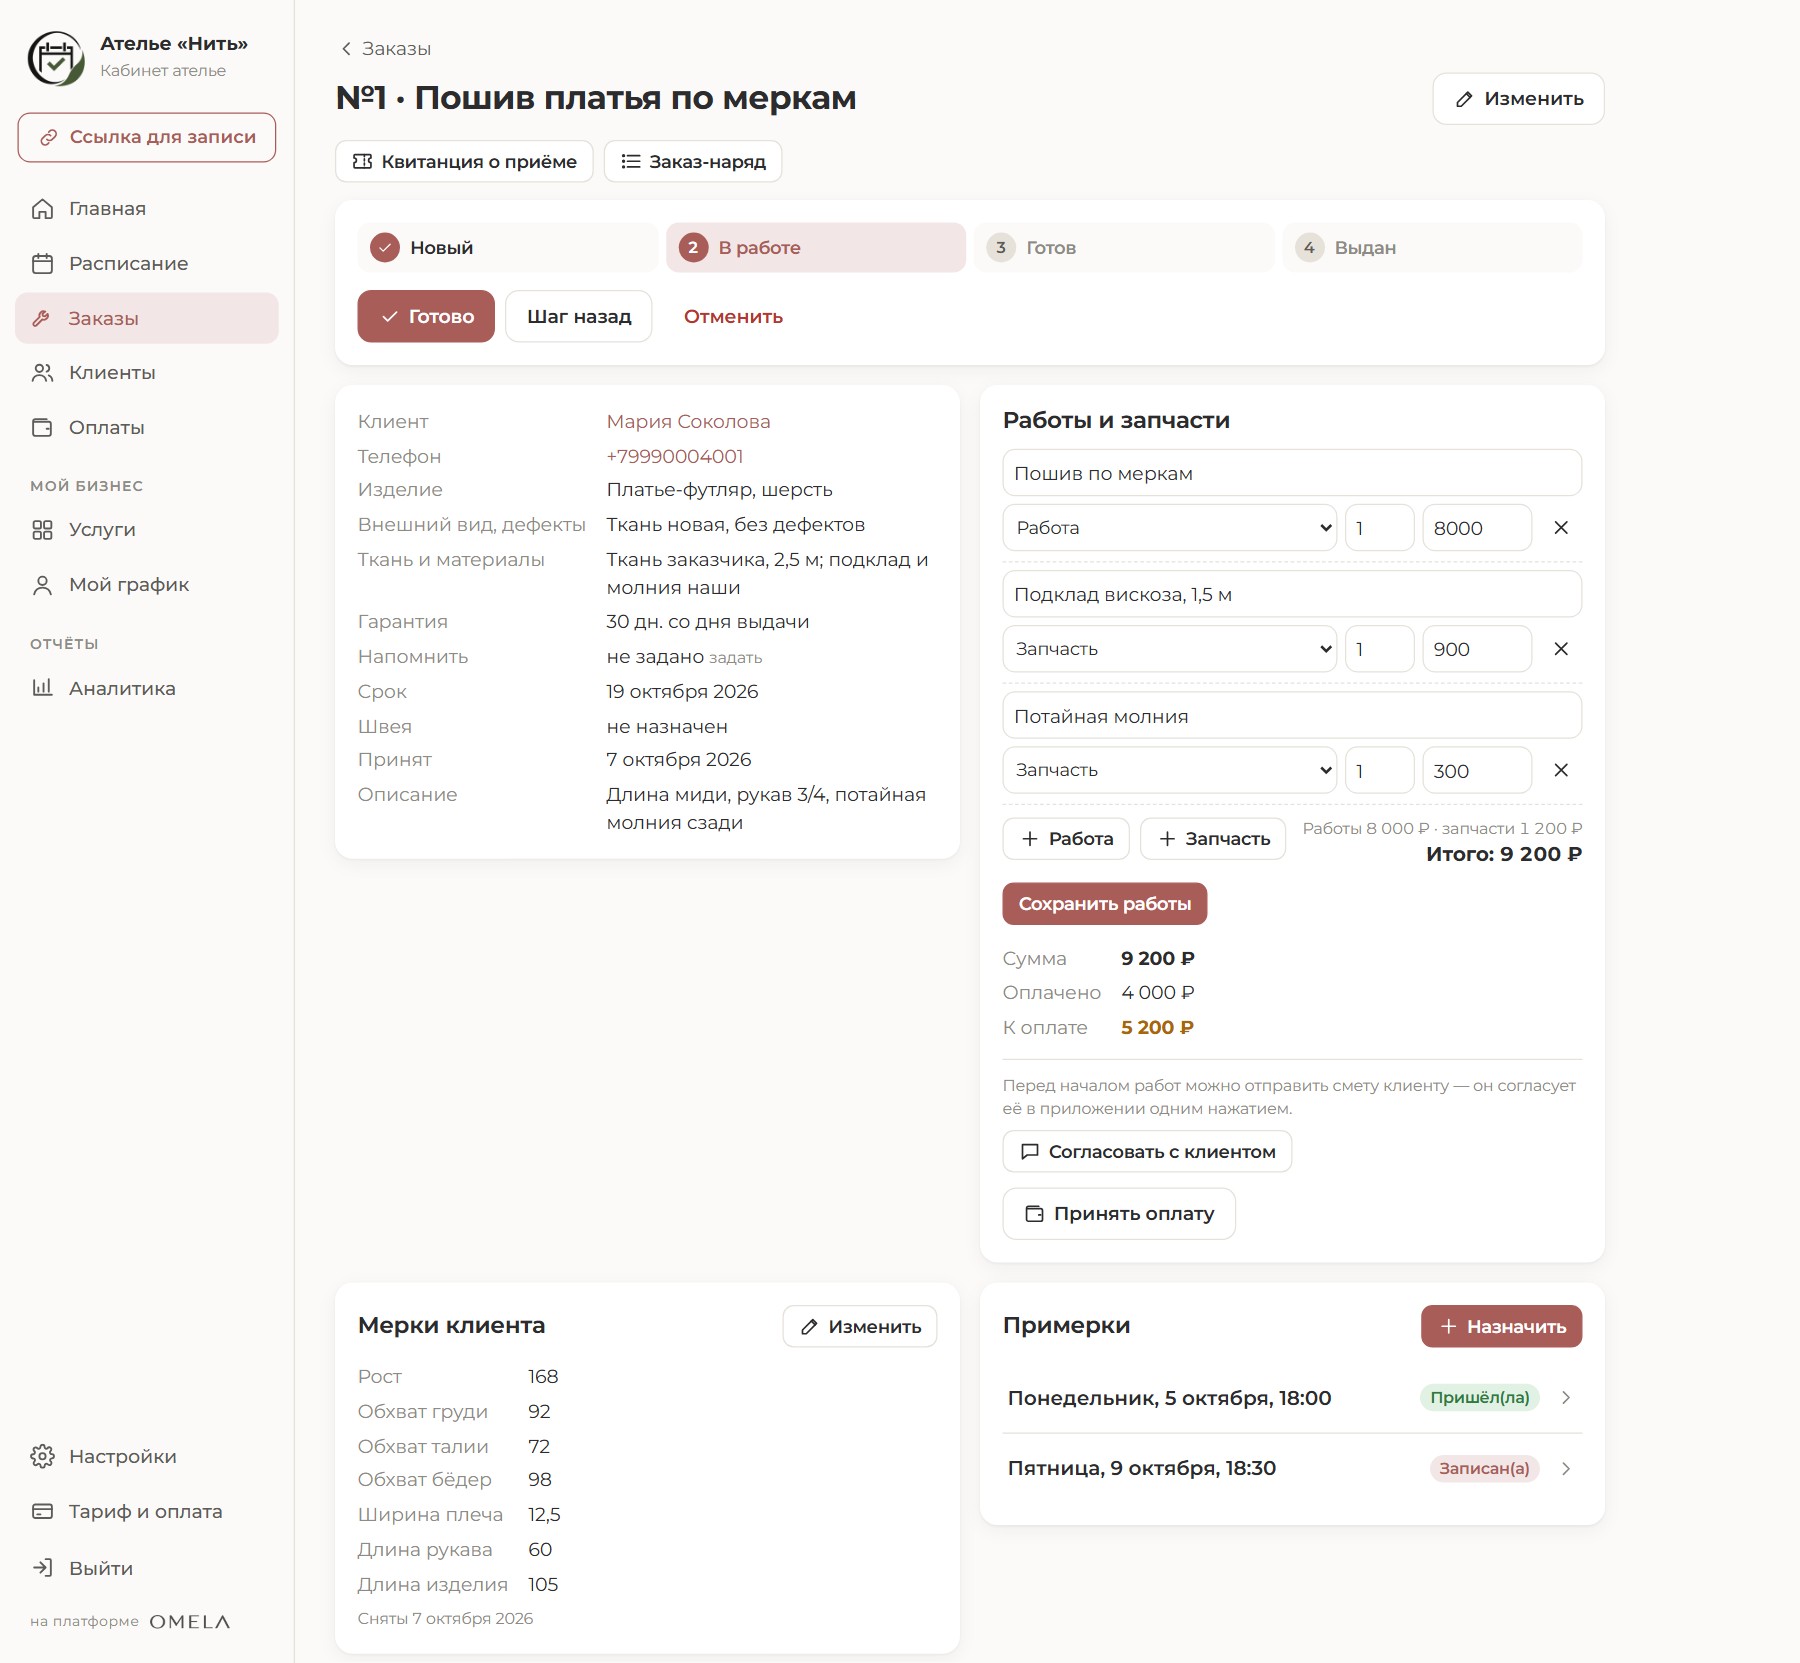1800x1663 pixels.
Task: Open Оплаты section
Action: click(x=146, y=428)
